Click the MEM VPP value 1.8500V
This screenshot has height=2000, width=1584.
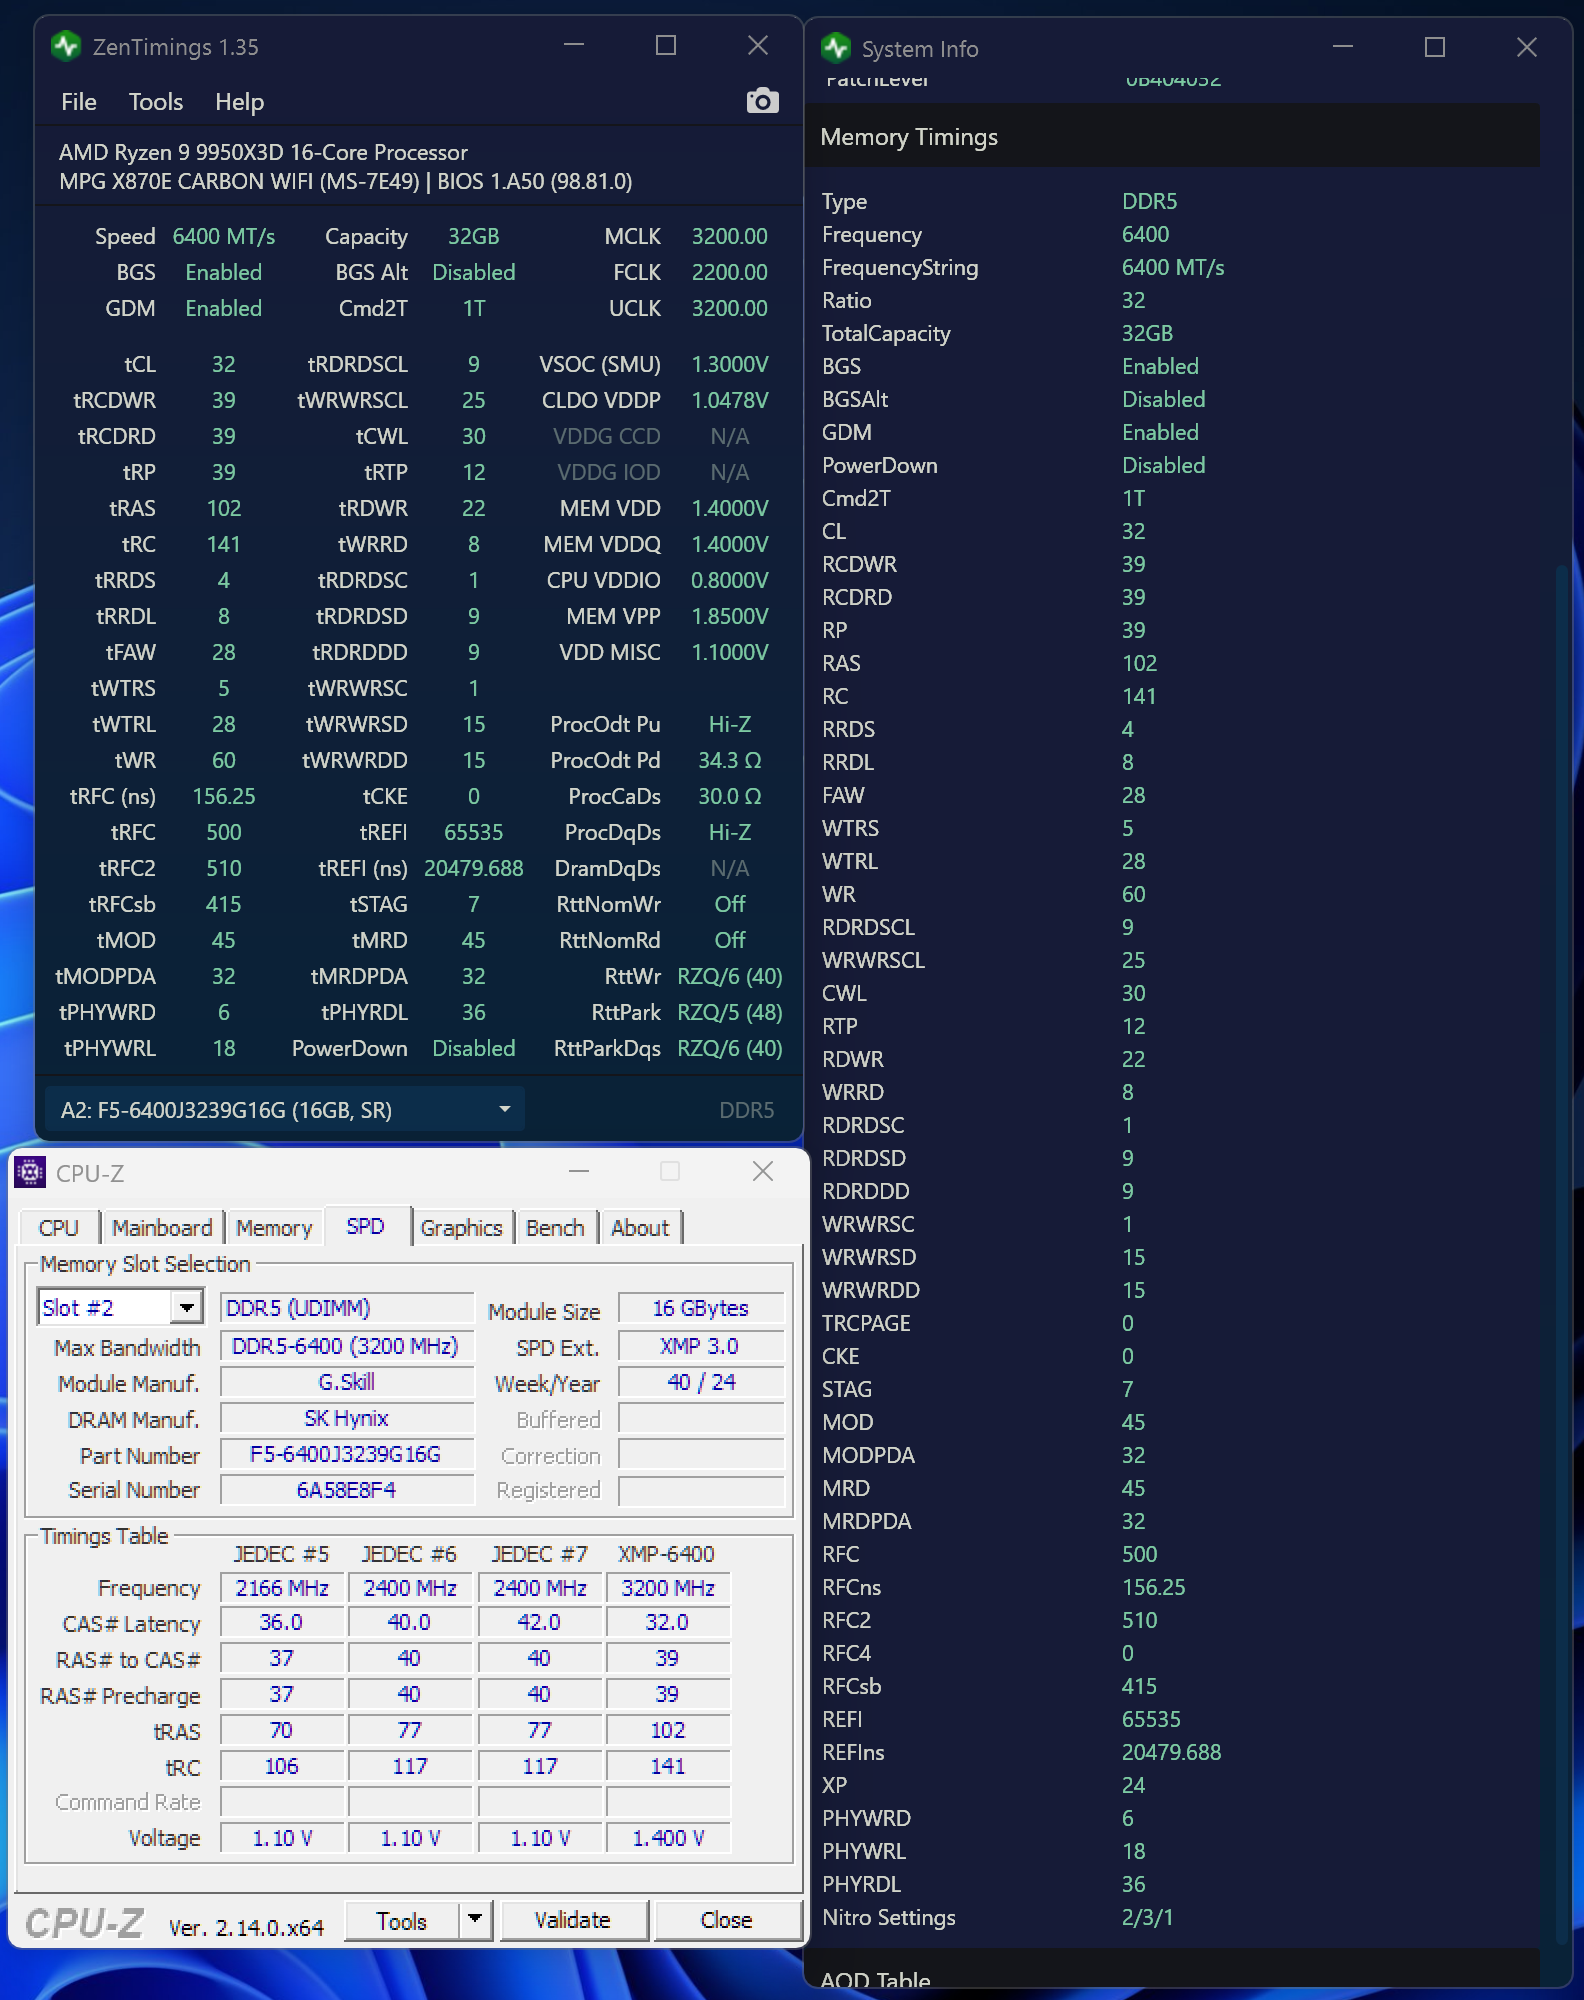(x=730, y=616)
